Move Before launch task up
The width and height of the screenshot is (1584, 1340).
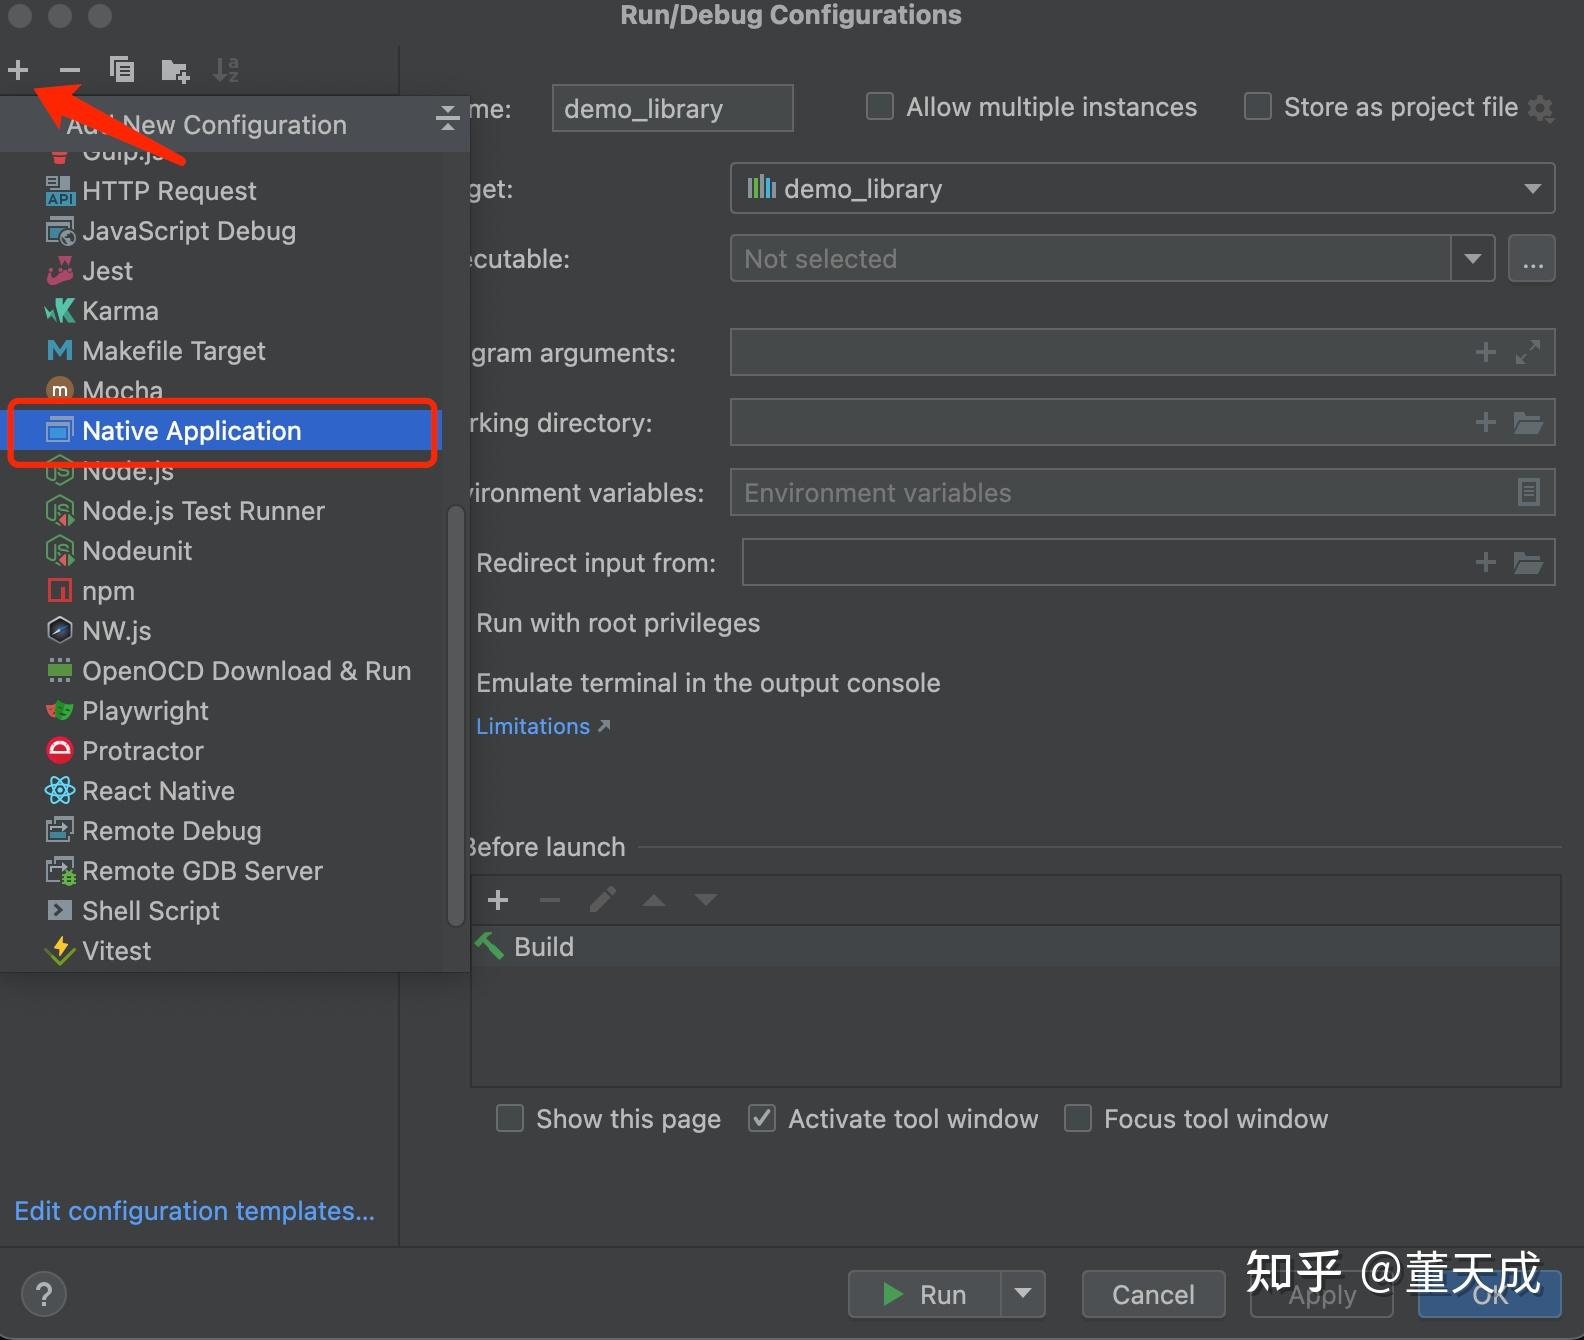tap(654, 900)
